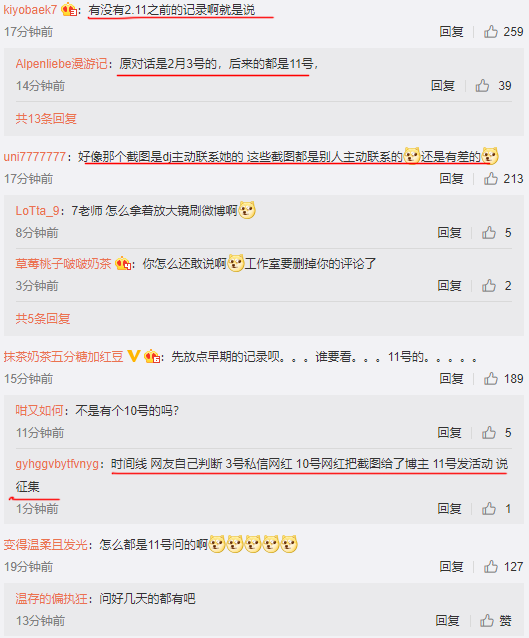This screenshot has width=529, height=638.
Task: Expand 共13条回复 replies thread
Action: pyautogui.click(x=46, y=119)
